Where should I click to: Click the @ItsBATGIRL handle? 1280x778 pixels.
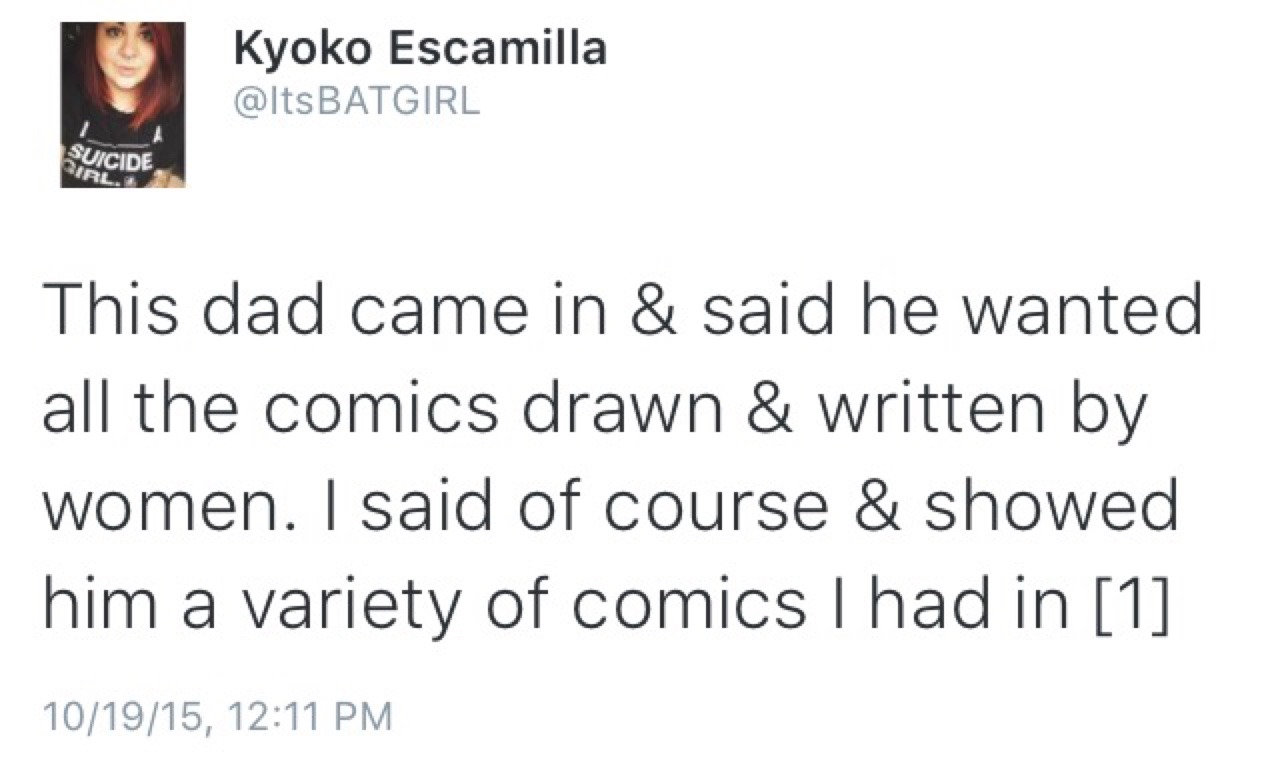(x=356, y=101)
